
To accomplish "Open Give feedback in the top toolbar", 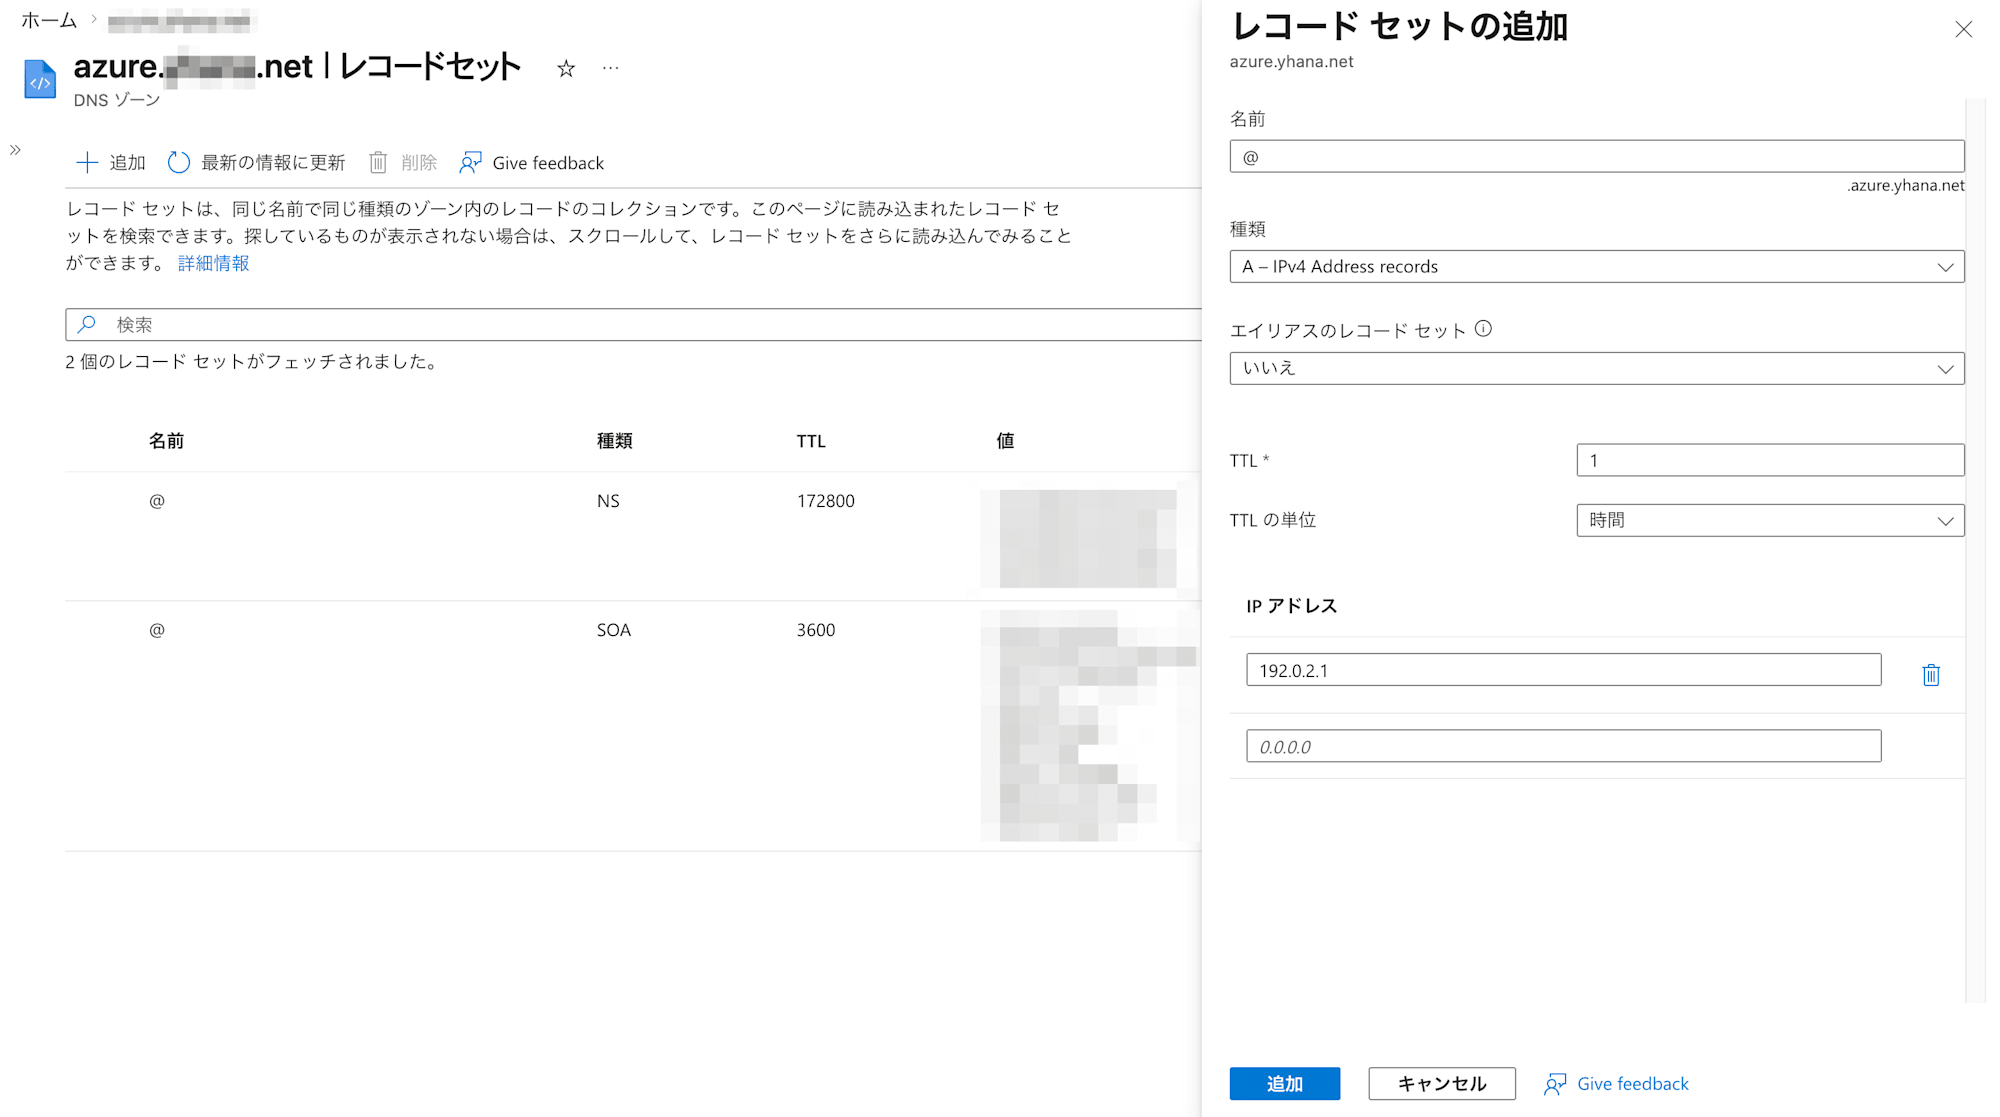I will [x=531, y=162].
